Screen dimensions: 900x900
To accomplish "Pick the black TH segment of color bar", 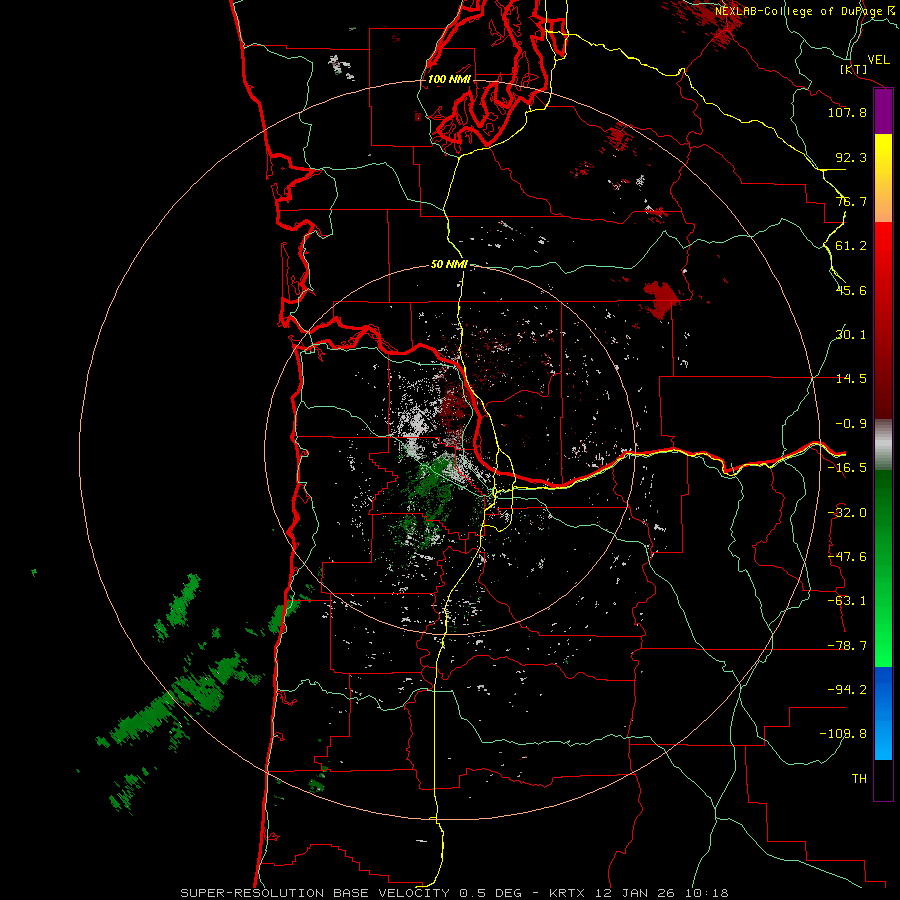I will tap(883, 779).
